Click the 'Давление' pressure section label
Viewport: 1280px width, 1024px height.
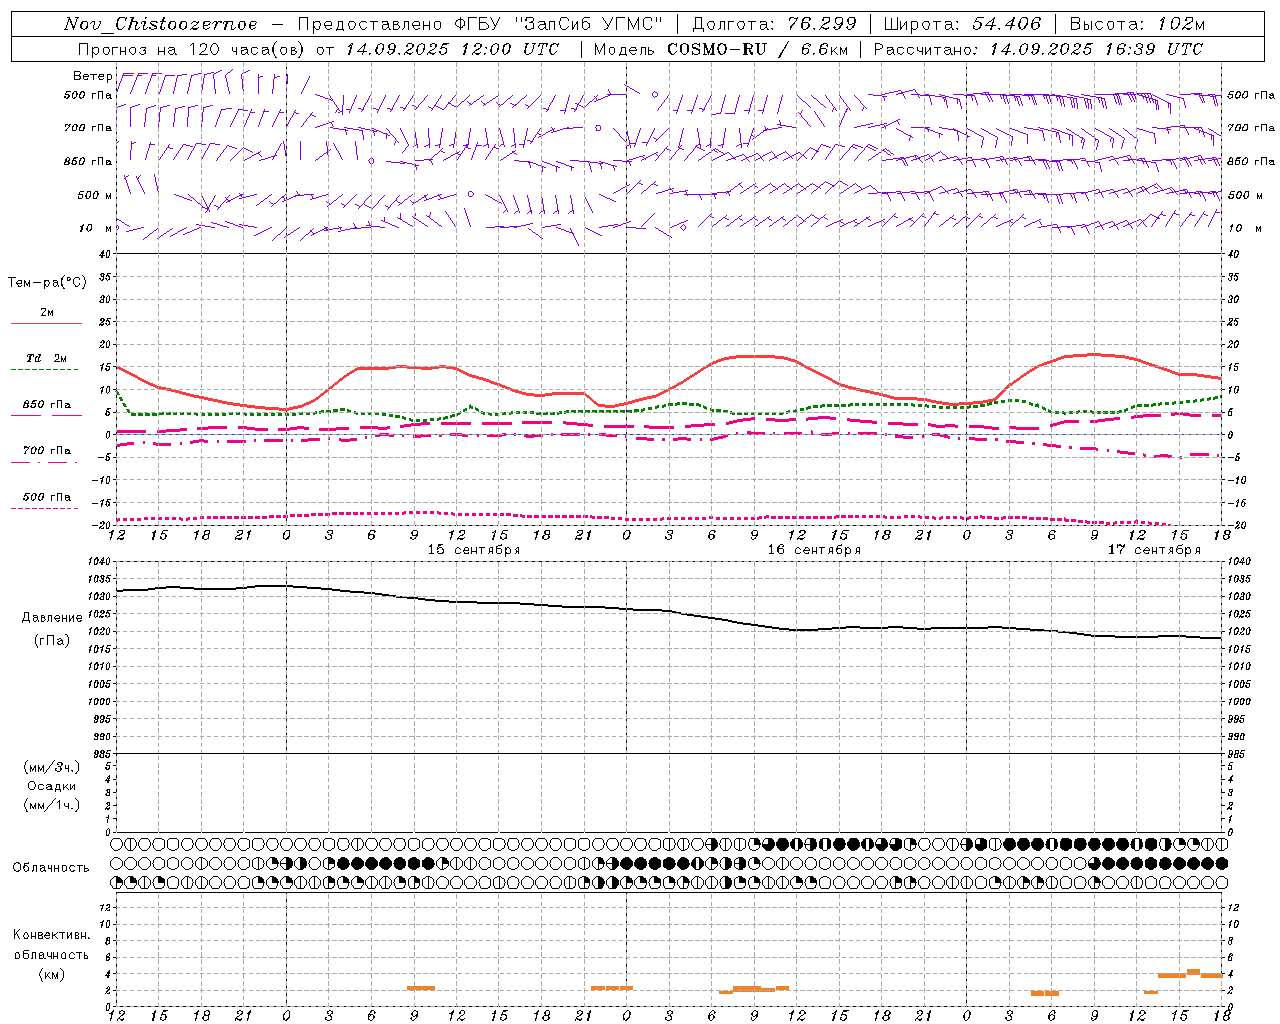[51, 618]
